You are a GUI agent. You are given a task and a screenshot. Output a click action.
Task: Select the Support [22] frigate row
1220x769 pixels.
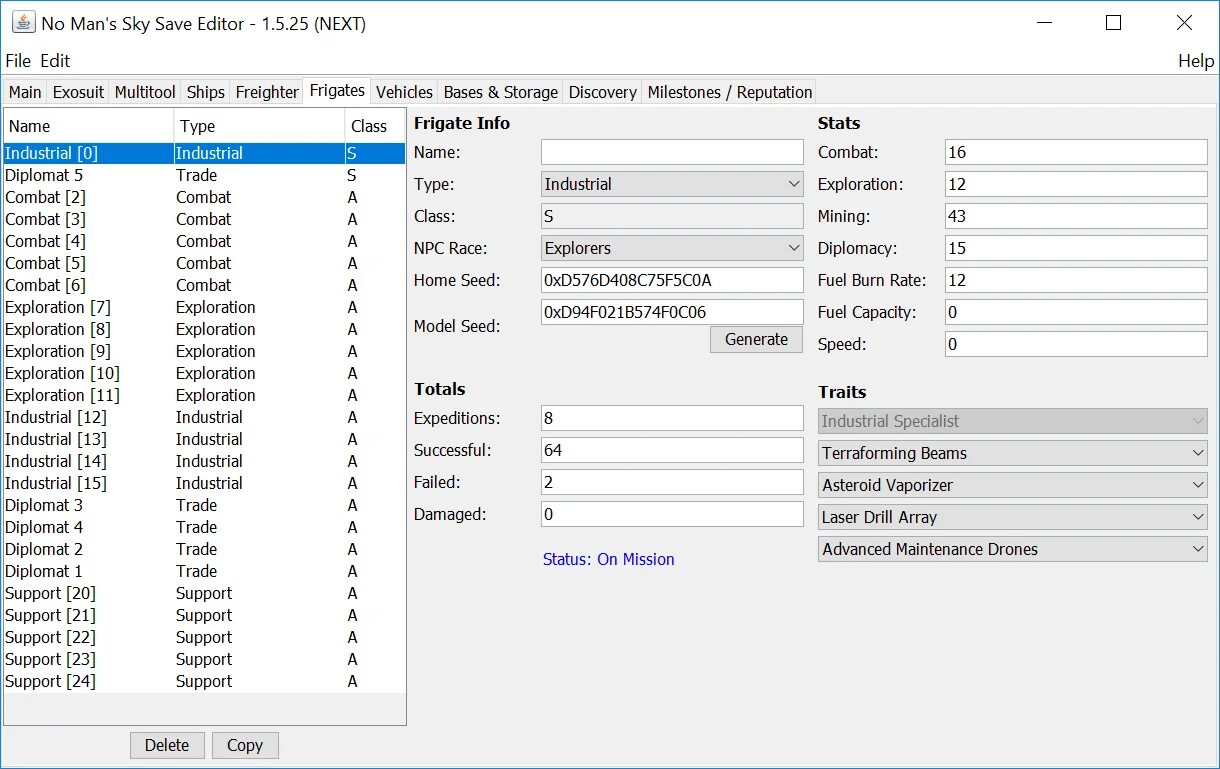tap(204, 637)
